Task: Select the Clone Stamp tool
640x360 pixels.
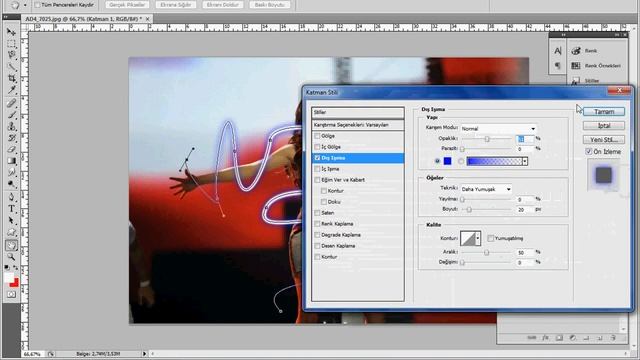Action: point(11,126)
